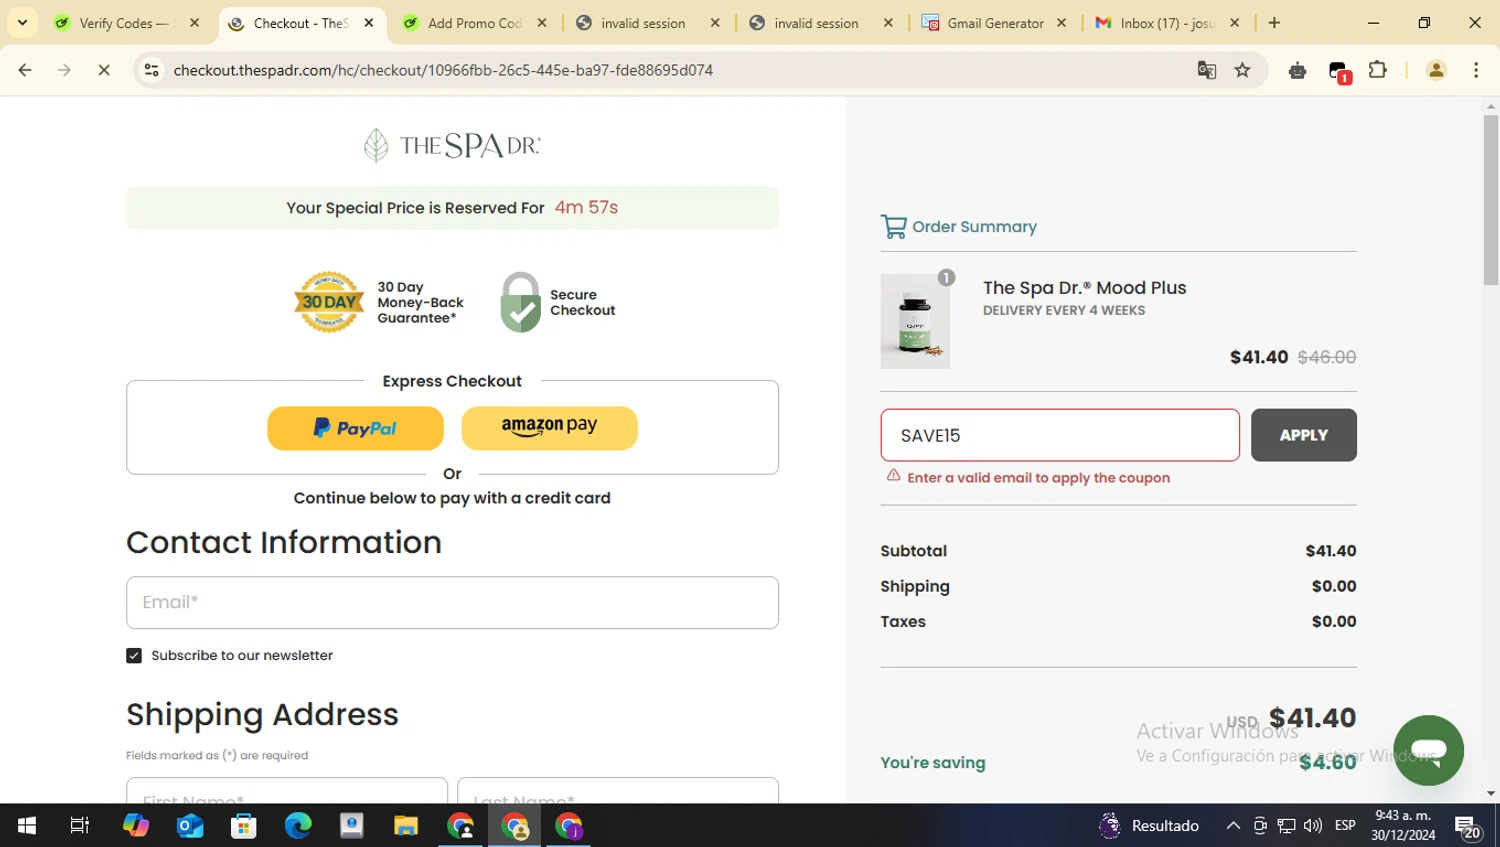Open Outlook from the taskbar
The width and height of the screenshot is (1500, 847).
click(190, 826)
